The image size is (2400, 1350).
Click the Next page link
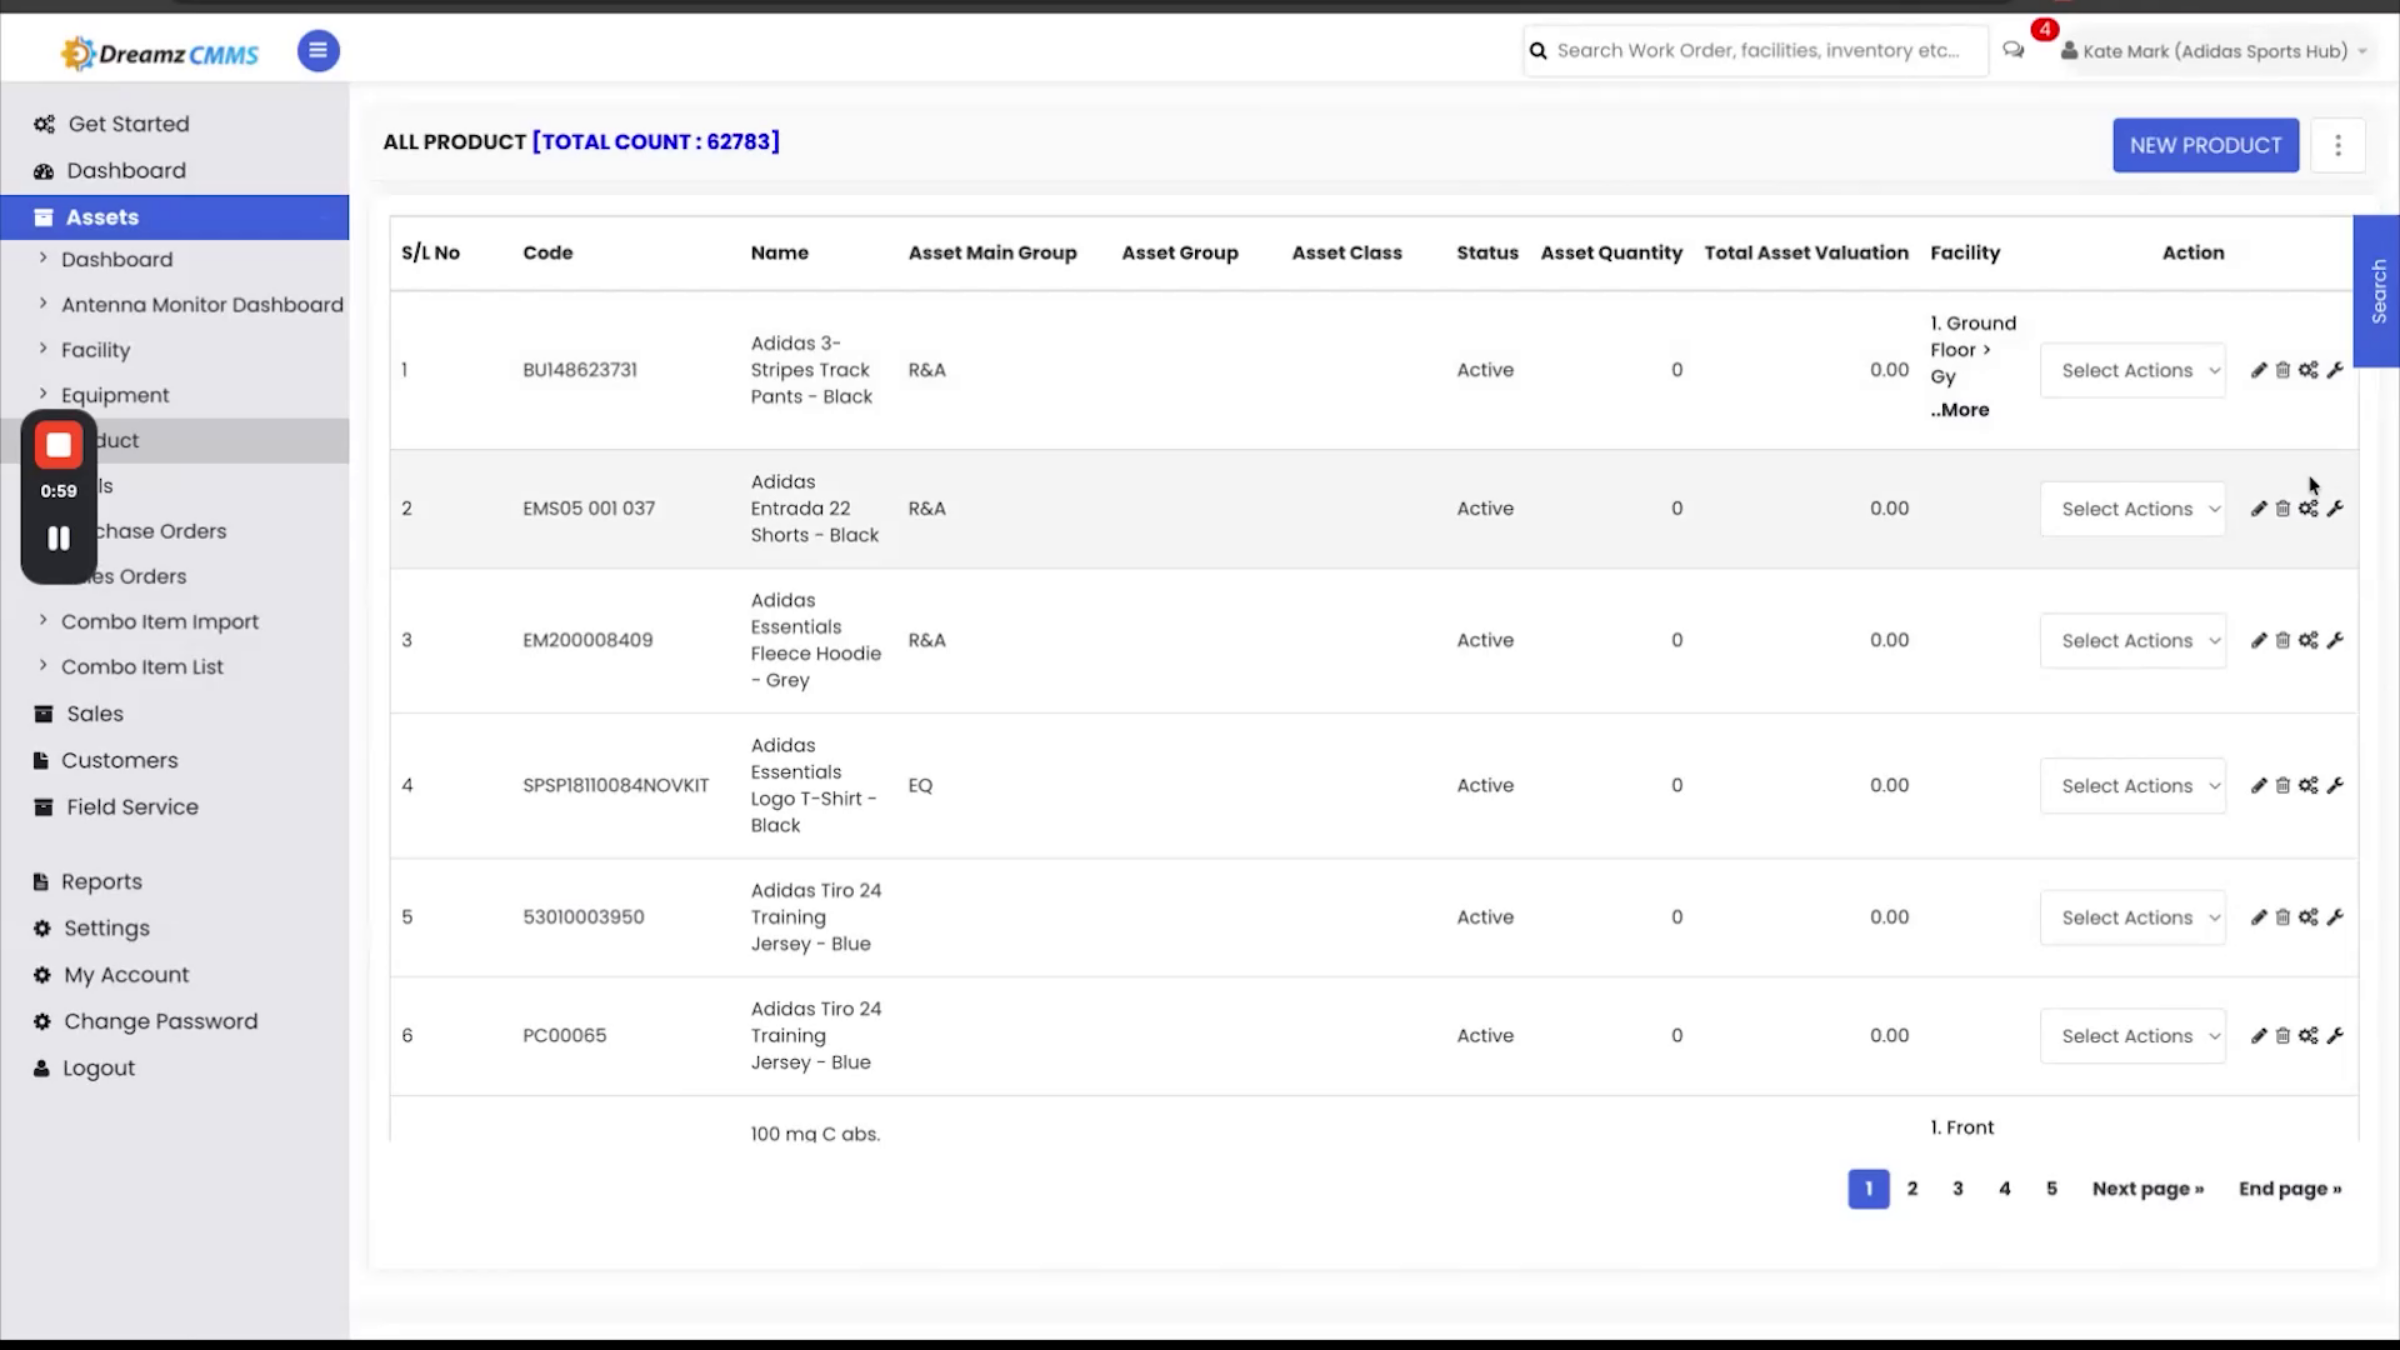coord(2148,1189)
